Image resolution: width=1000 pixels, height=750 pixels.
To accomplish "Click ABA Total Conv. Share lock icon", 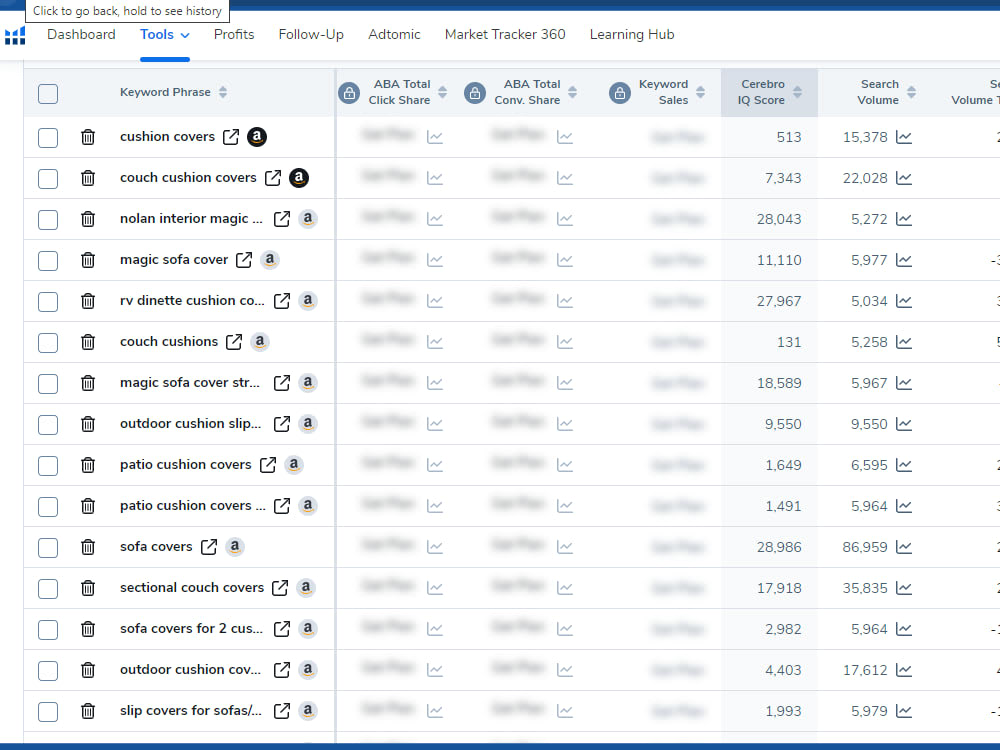I will tap(474, 93).
